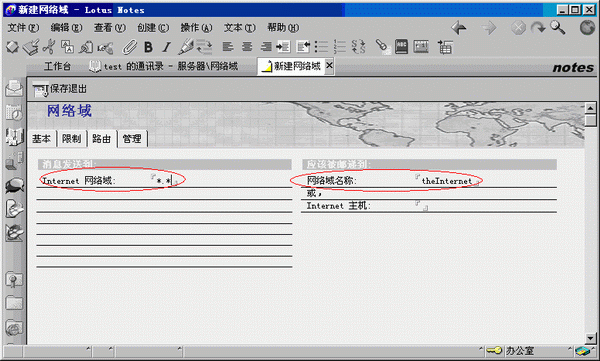
Task: Apply bulleted list formatting
Action: click(321, 47)
